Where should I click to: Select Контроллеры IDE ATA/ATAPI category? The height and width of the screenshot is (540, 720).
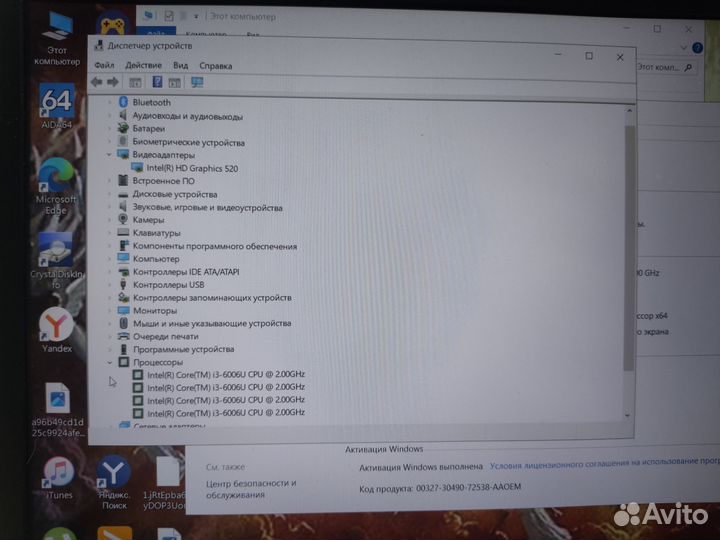click(x=186, y=272)
